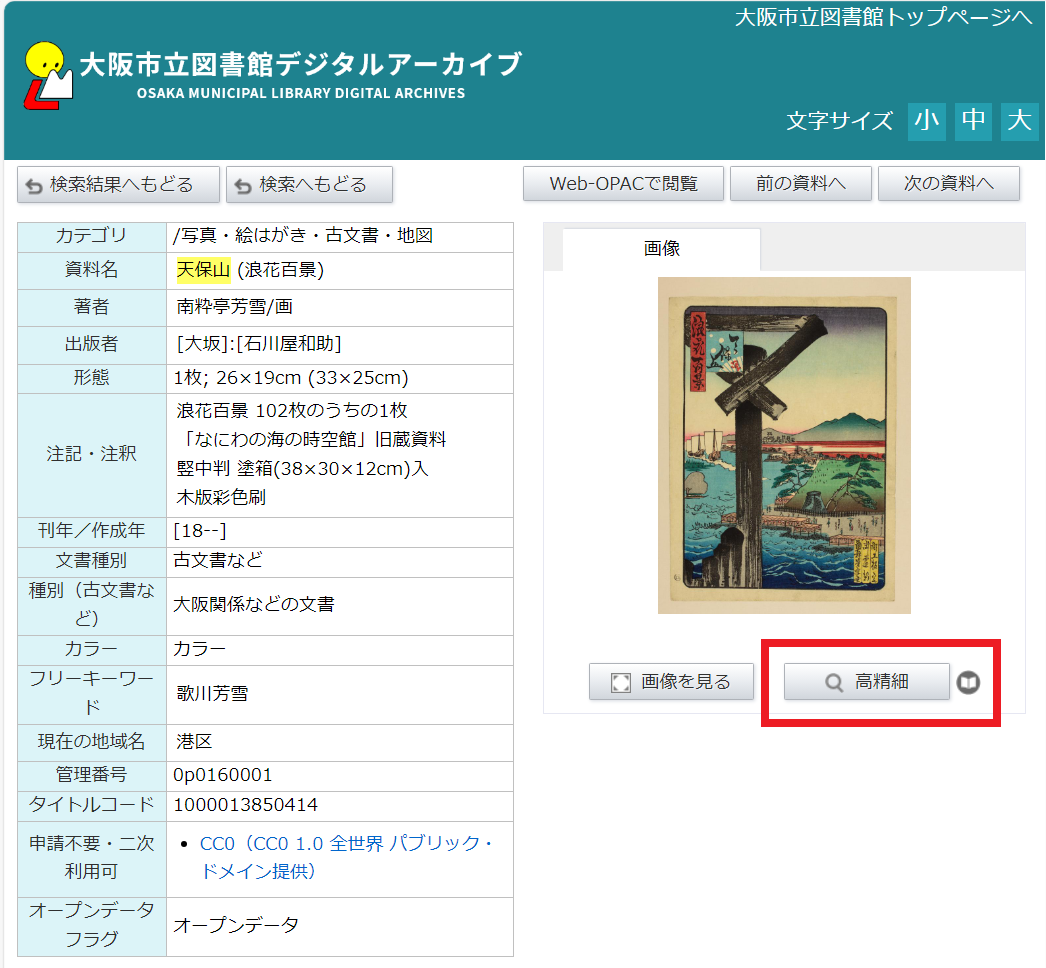Click the note 木版彩色刷
This screenshot has width=1046, height=968.
tap(221, 498)
